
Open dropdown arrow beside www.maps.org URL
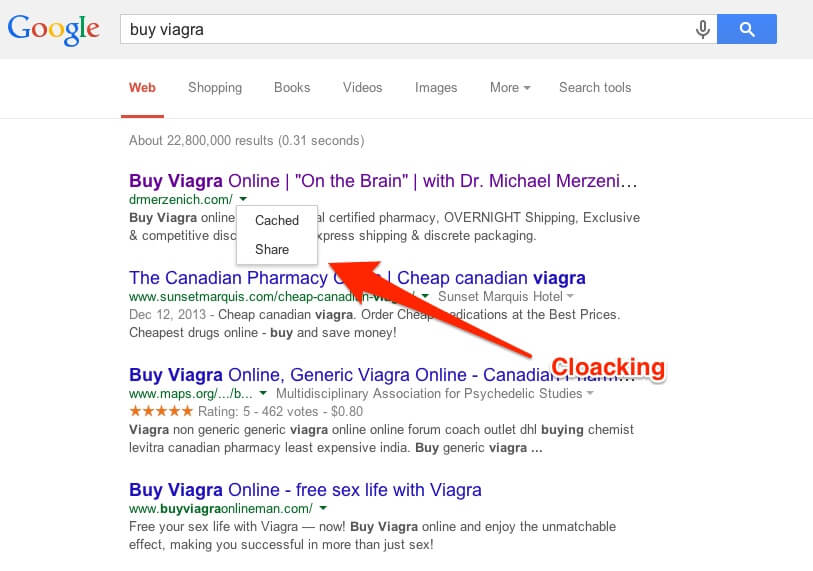(x=263, y=393)
